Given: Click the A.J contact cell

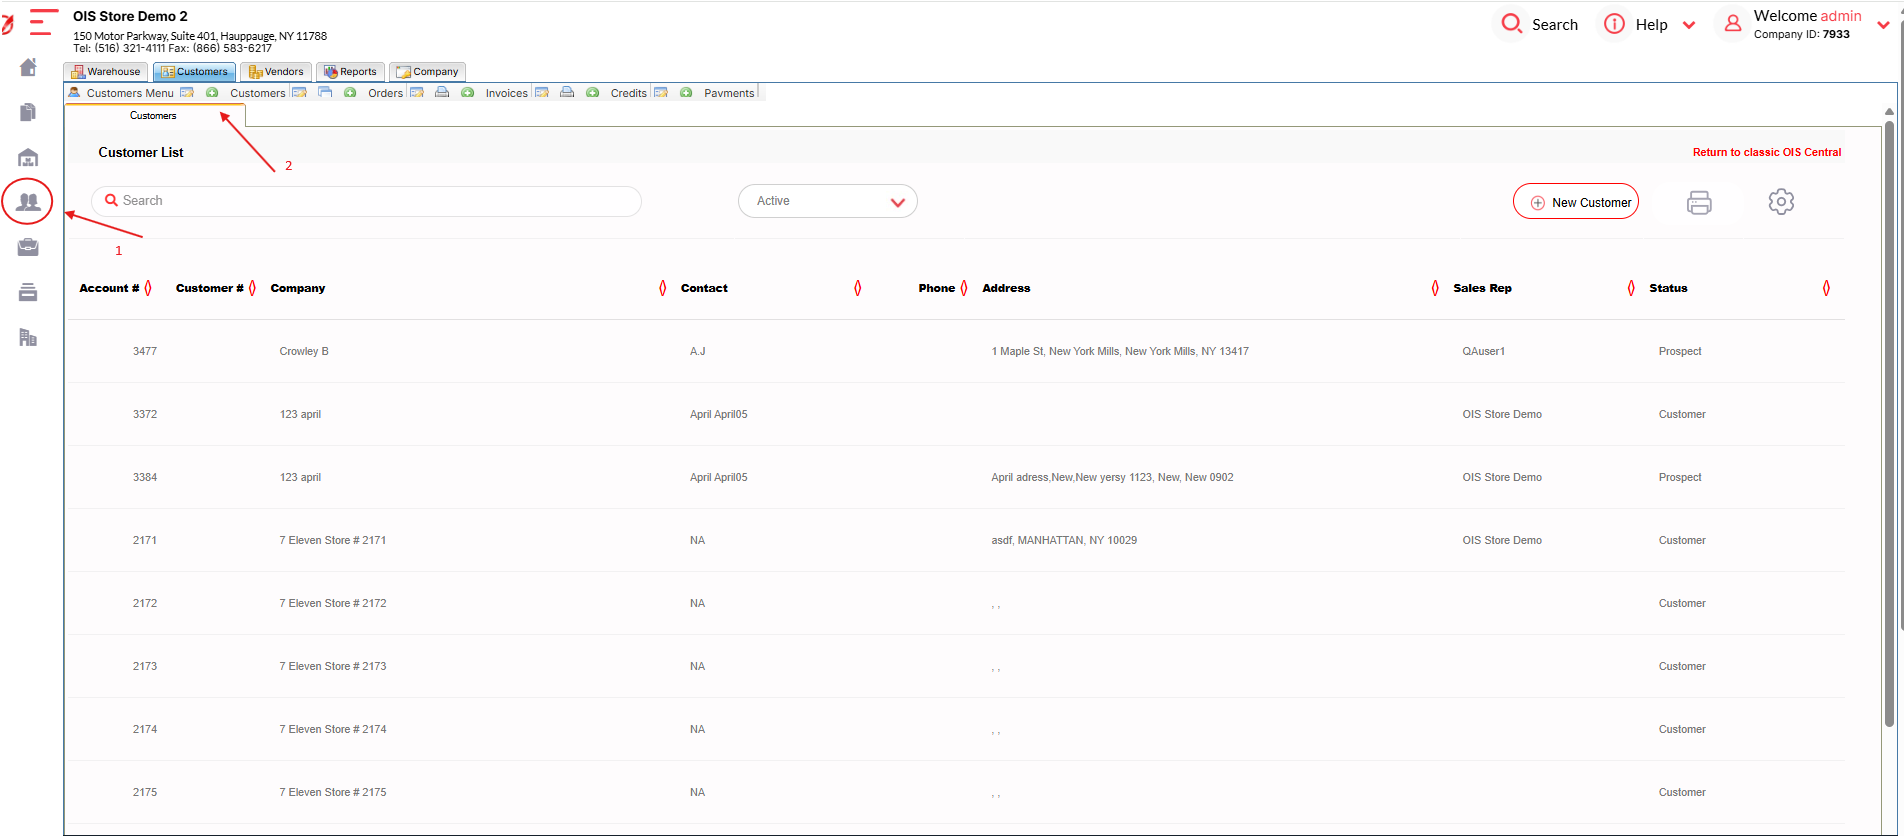Looking at the screenshot, I should (697, 351).
